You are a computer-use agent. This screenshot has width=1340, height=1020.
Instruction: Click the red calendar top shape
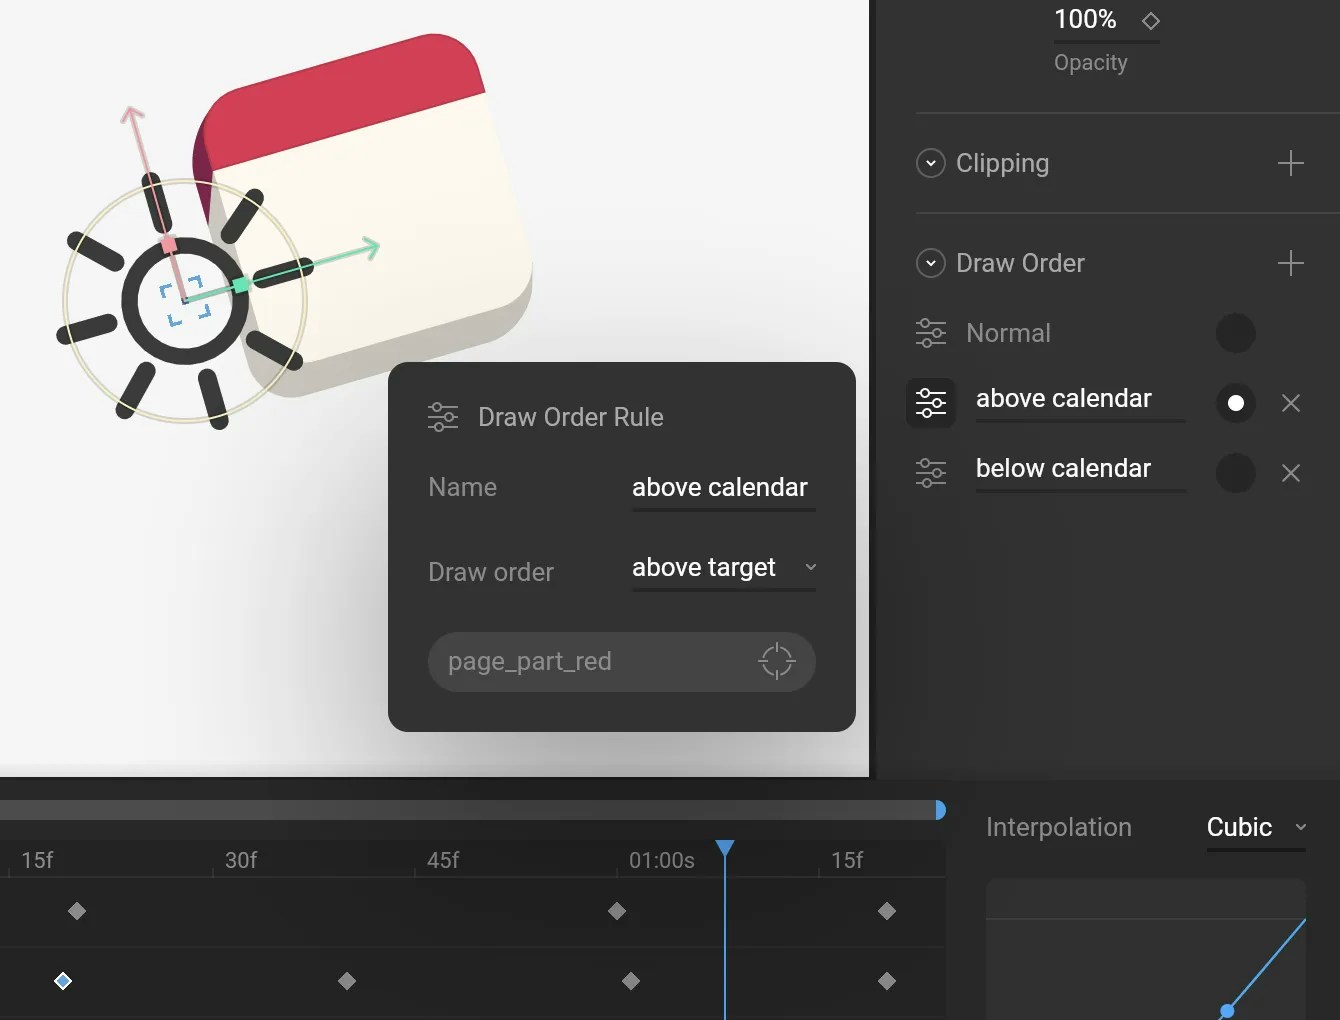pos(345,100)
